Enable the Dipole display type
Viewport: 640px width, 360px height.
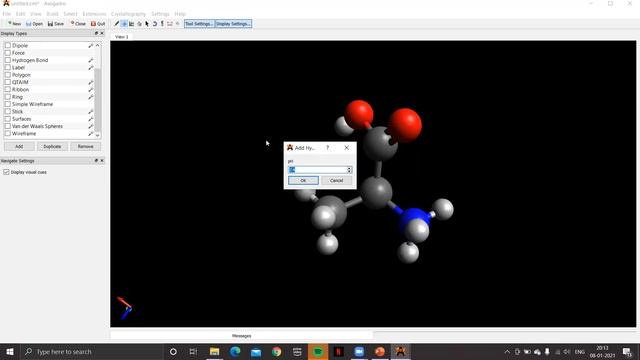(x=8, y=46)
